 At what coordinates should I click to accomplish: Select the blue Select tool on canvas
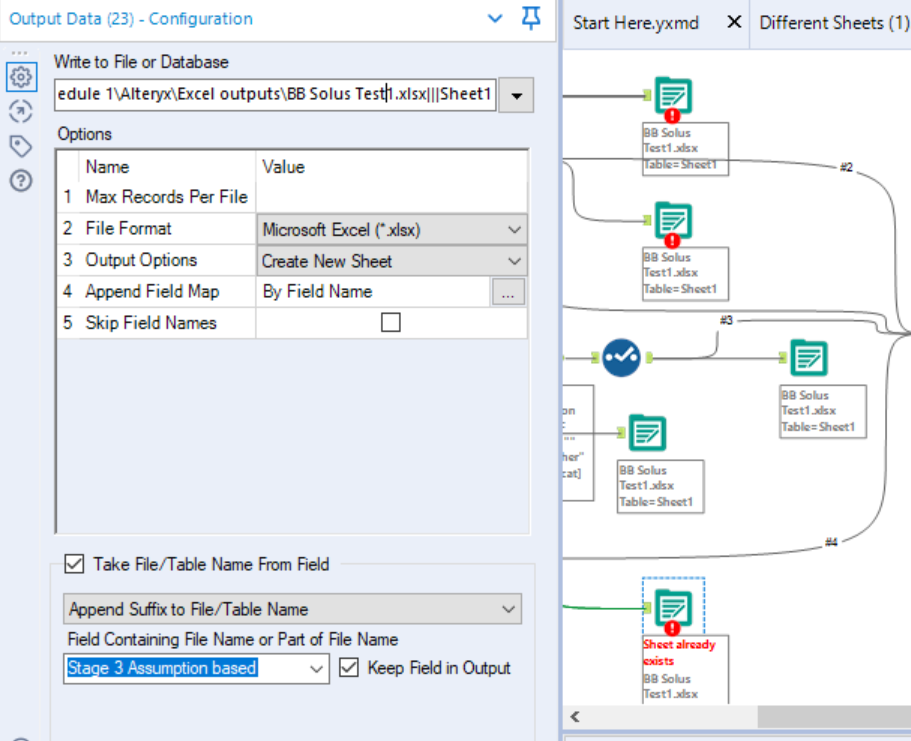(x=621, y=357)
